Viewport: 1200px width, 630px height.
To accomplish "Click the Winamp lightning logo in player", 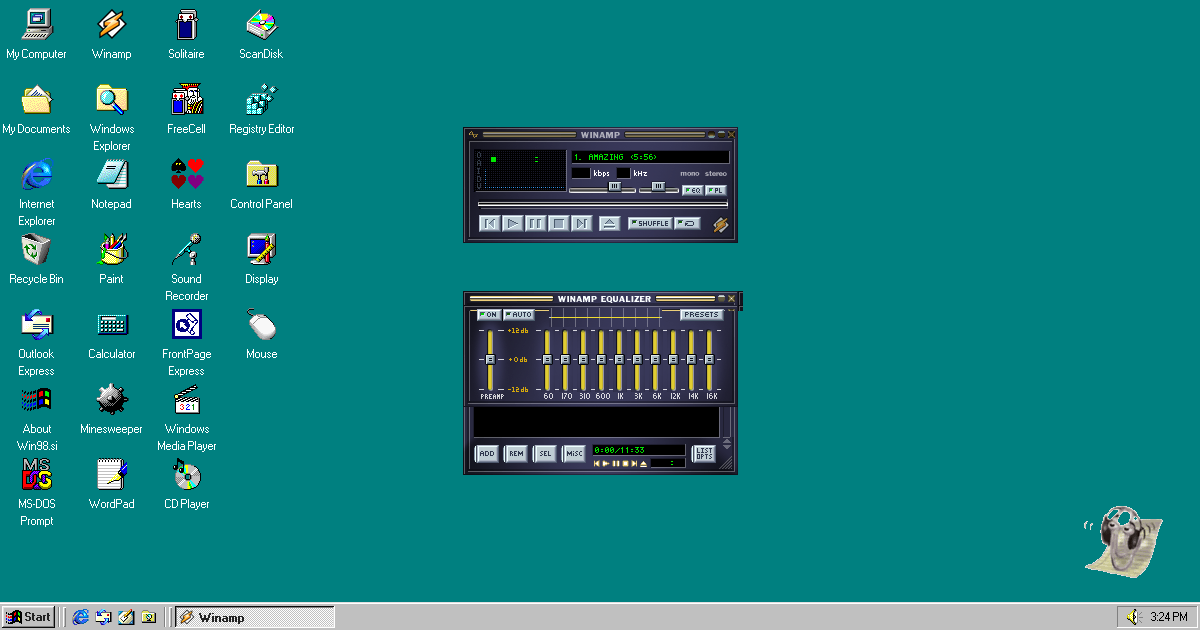I will click(x=720, y=225).
